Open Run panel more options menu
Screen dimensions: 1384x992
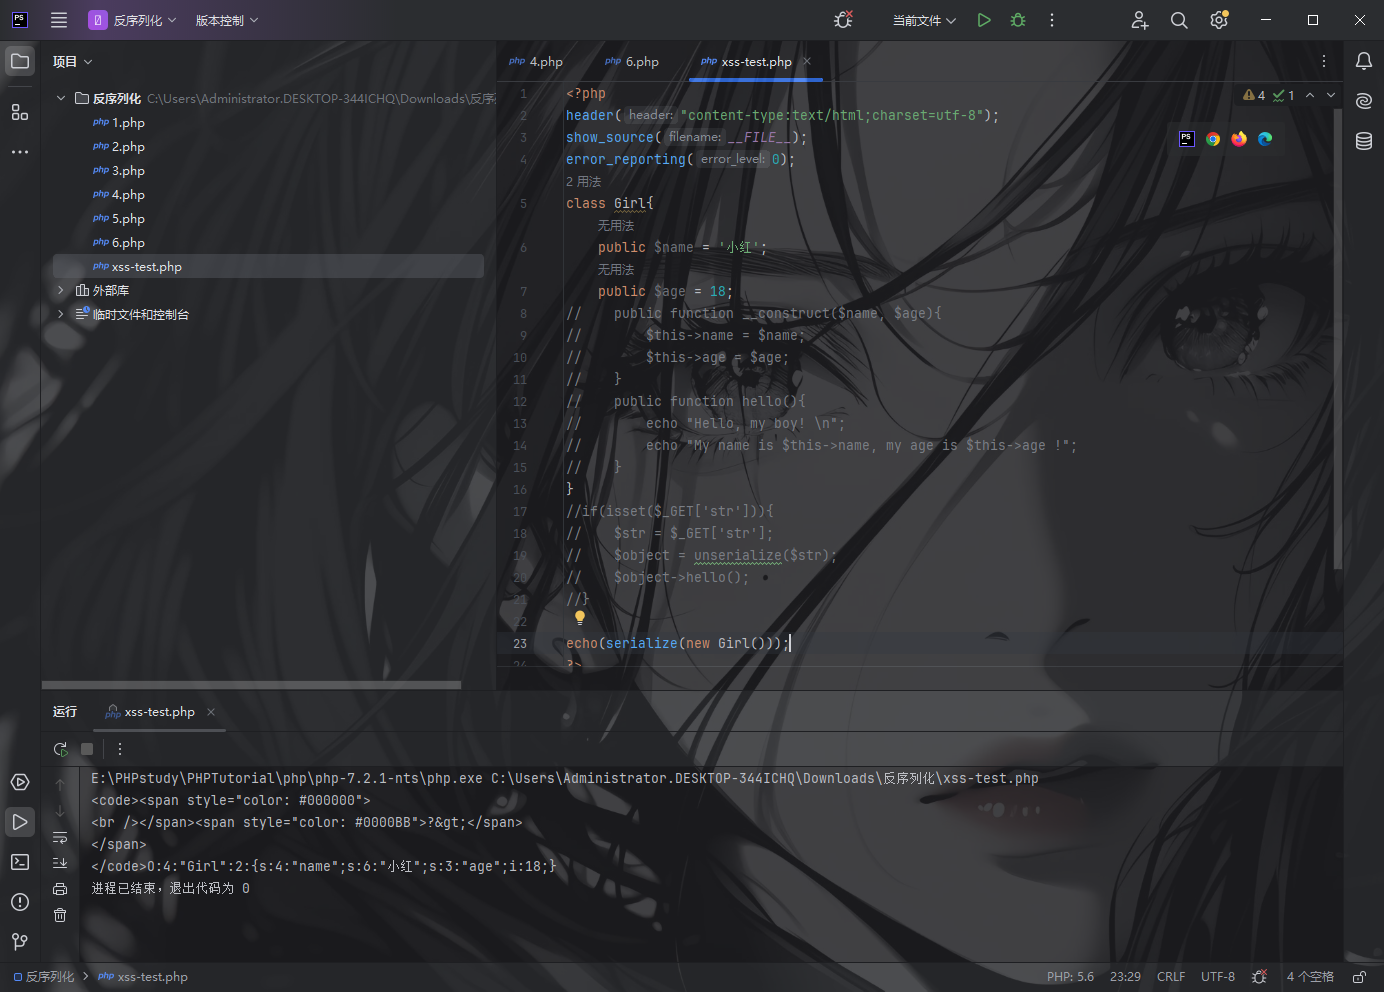120,749
